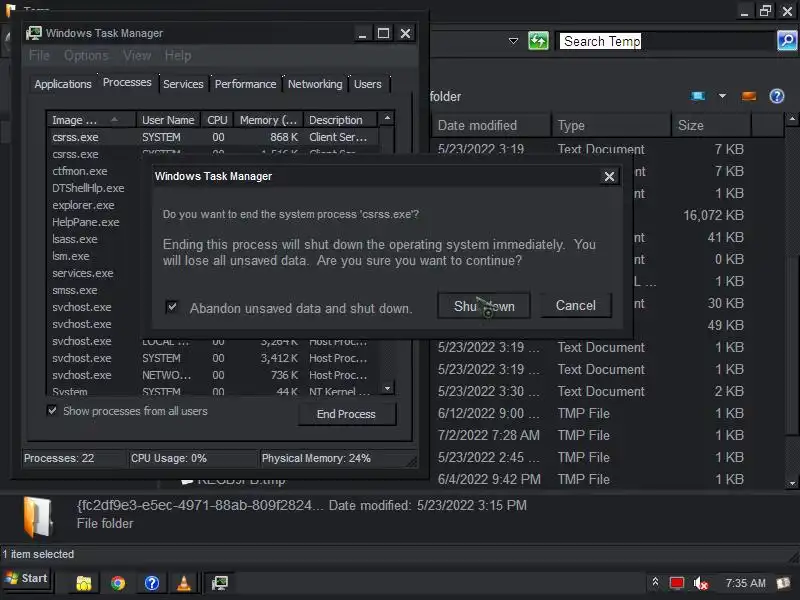Click the Explorer refresh address button

pos(538,40)
